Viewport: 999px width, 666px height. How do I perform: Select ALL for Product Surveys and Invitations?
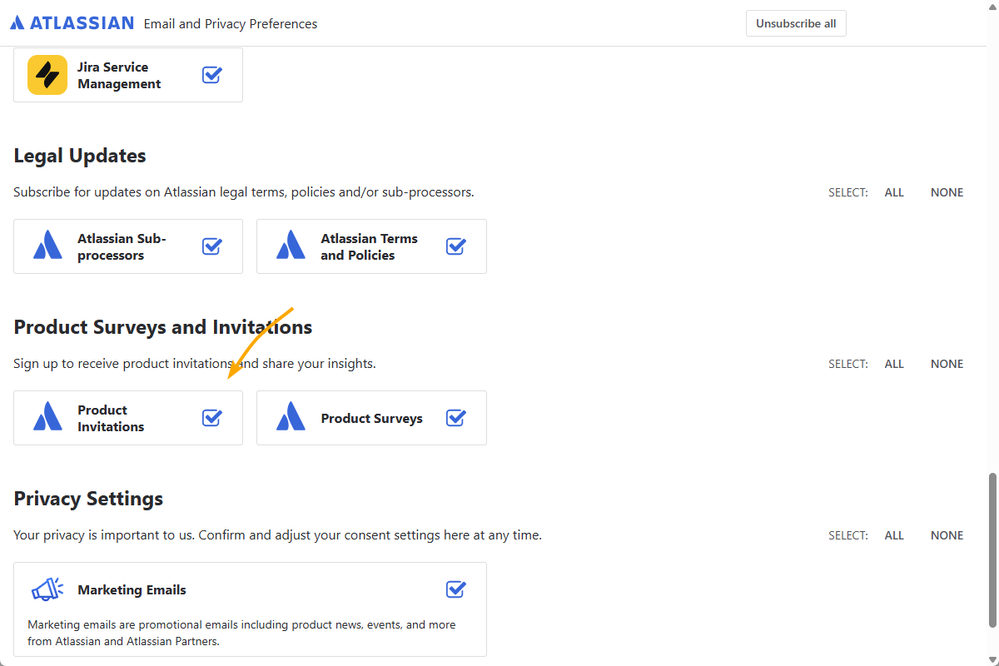pos(894,364)
